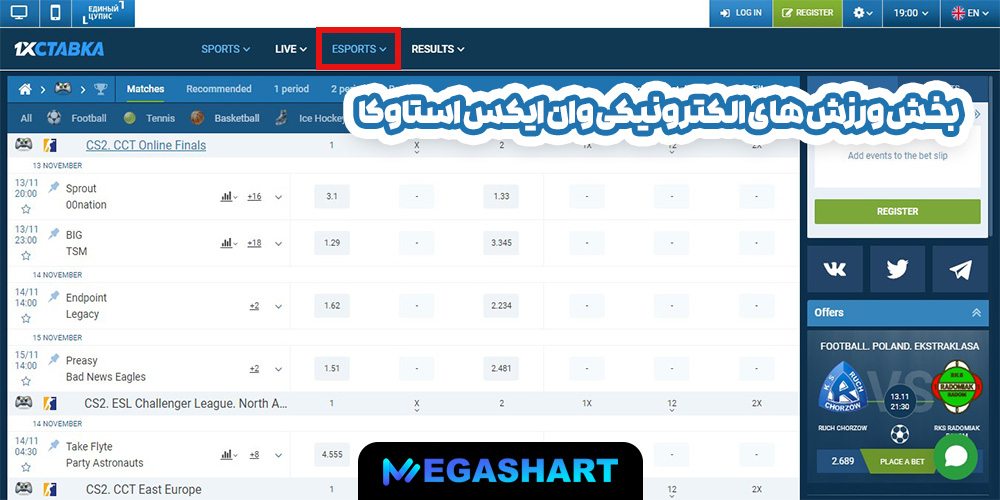This screenshot has width=1000, height=500.
Task: Switch to the Recommended tab
Action: click(x=219, y=89)
